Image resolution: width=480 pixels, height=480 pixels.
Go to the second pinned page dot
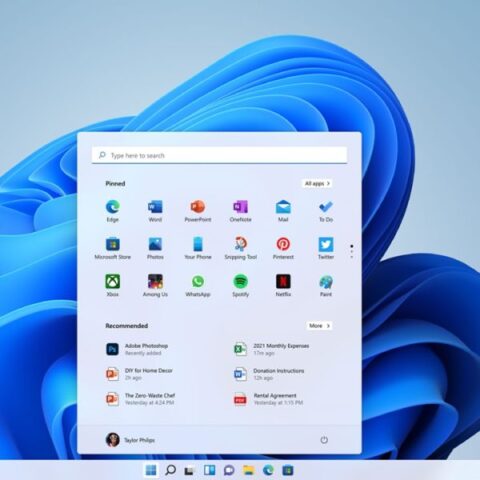352,252
